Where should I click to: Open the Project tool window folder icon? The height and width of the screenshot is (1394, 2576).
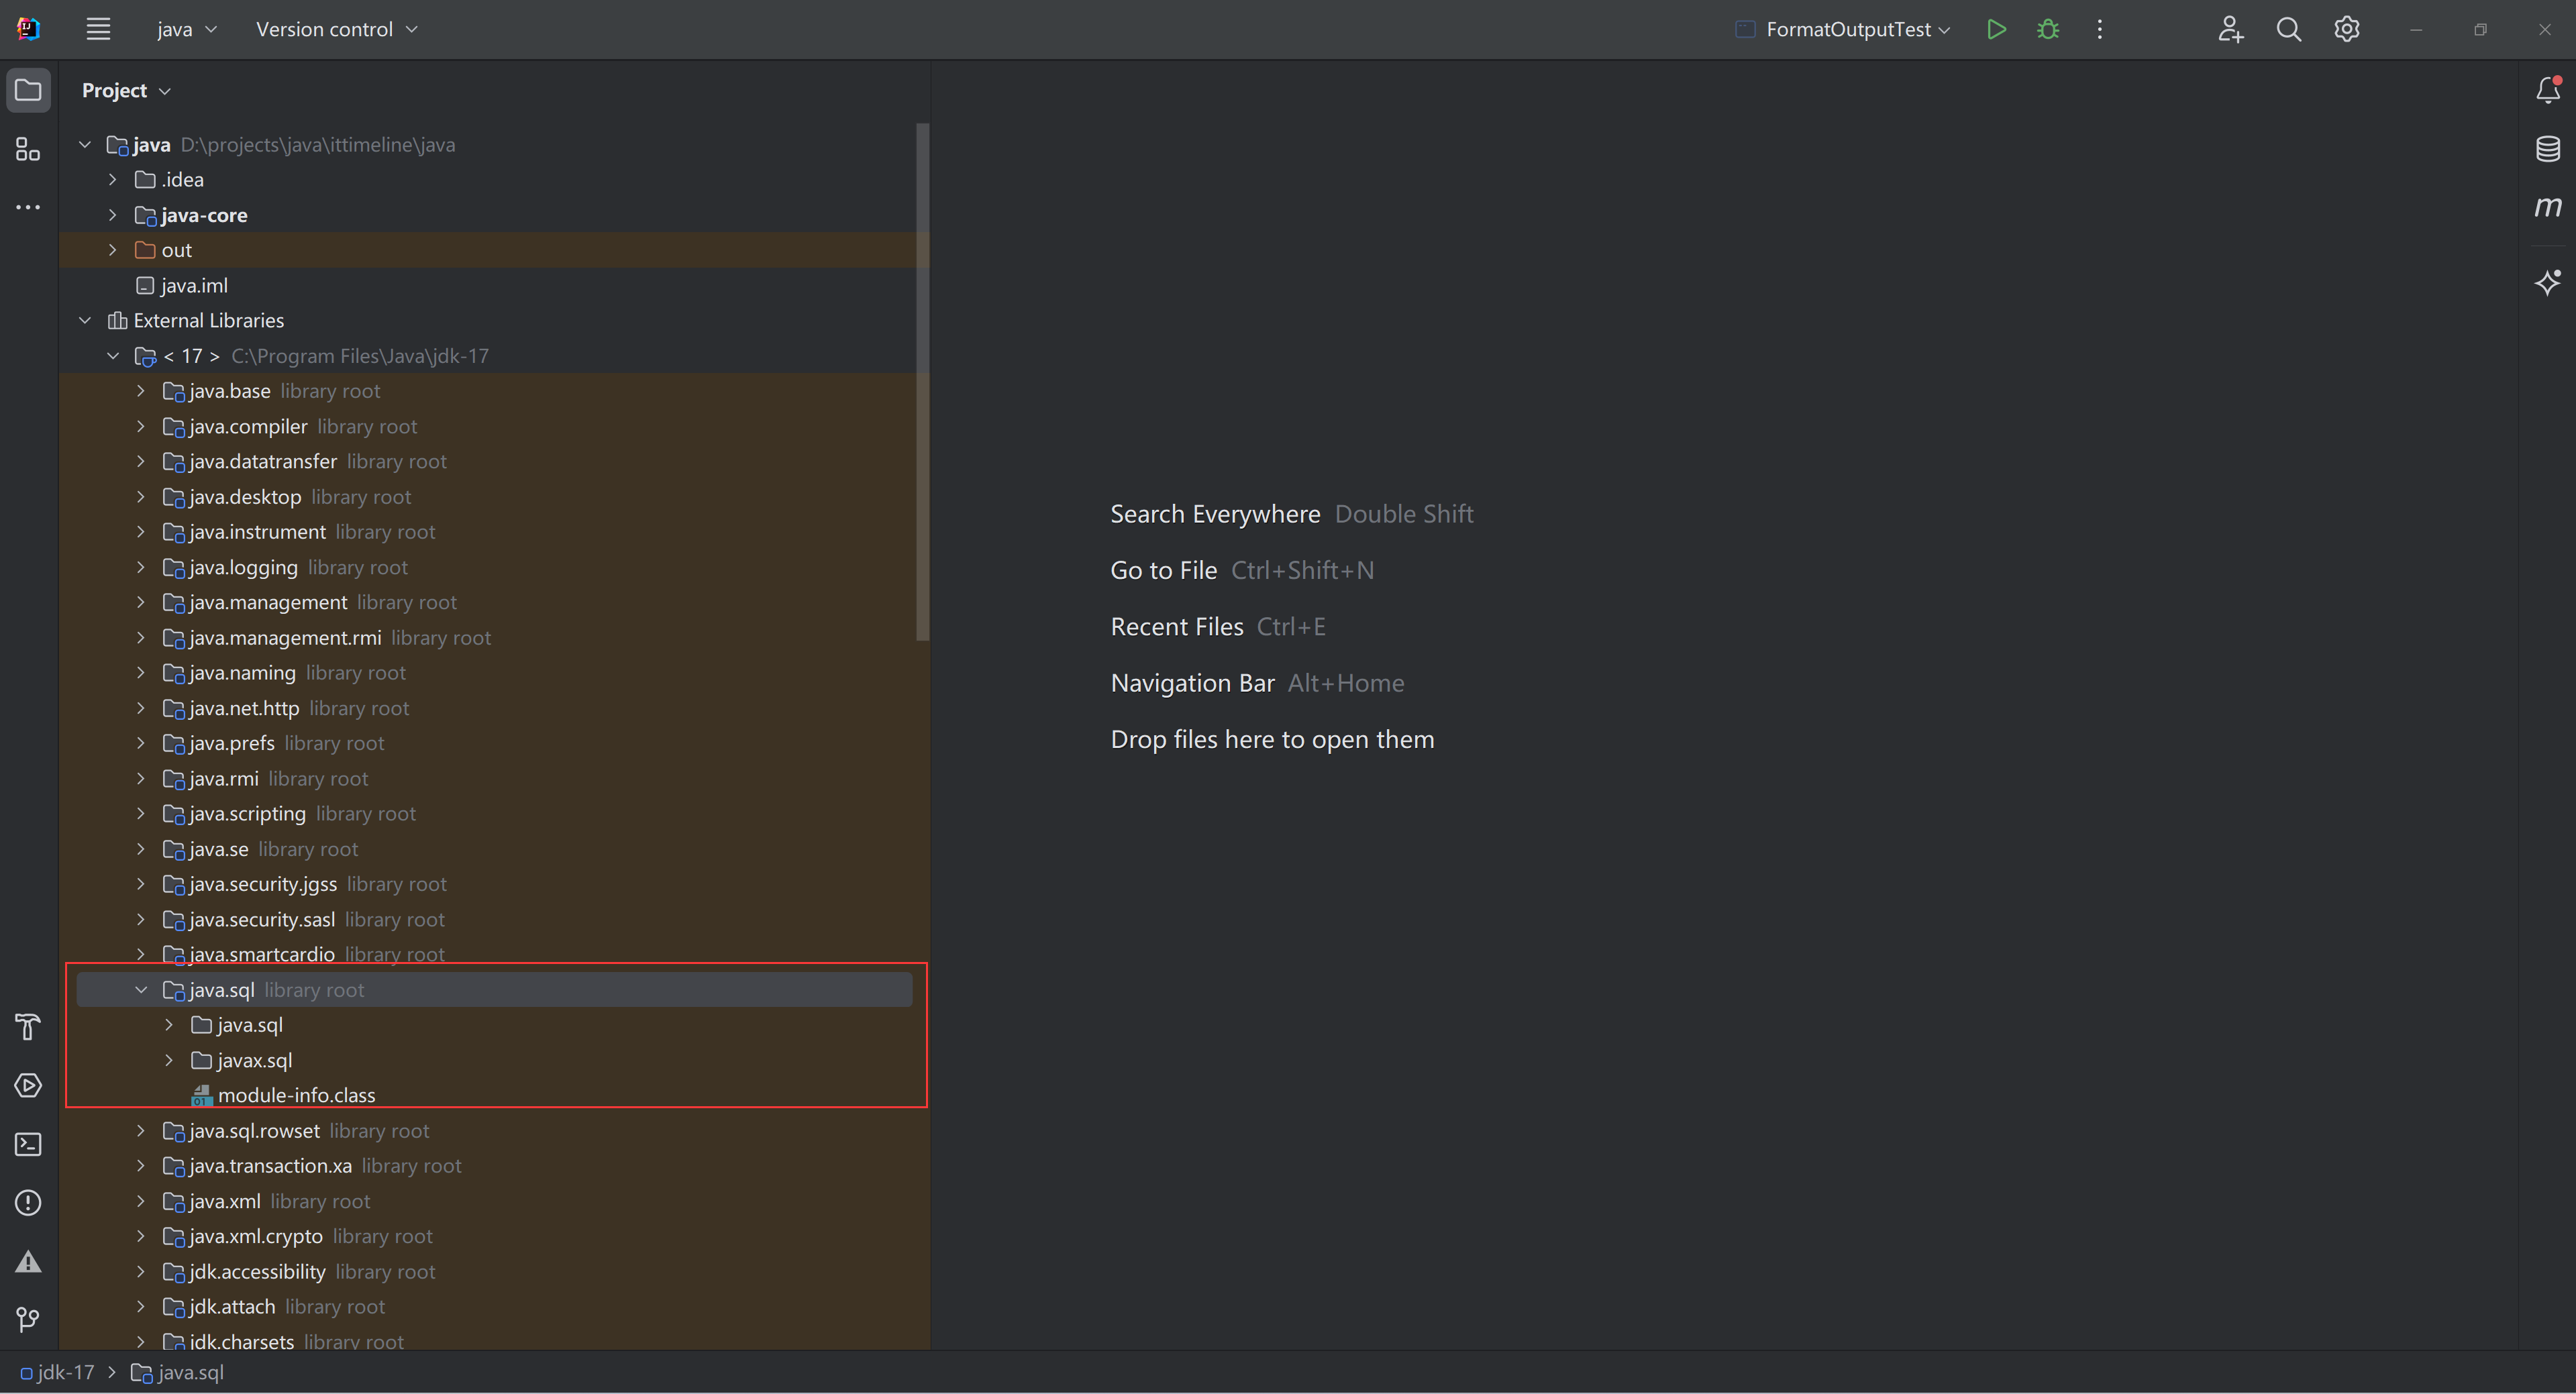click(28, 90)
